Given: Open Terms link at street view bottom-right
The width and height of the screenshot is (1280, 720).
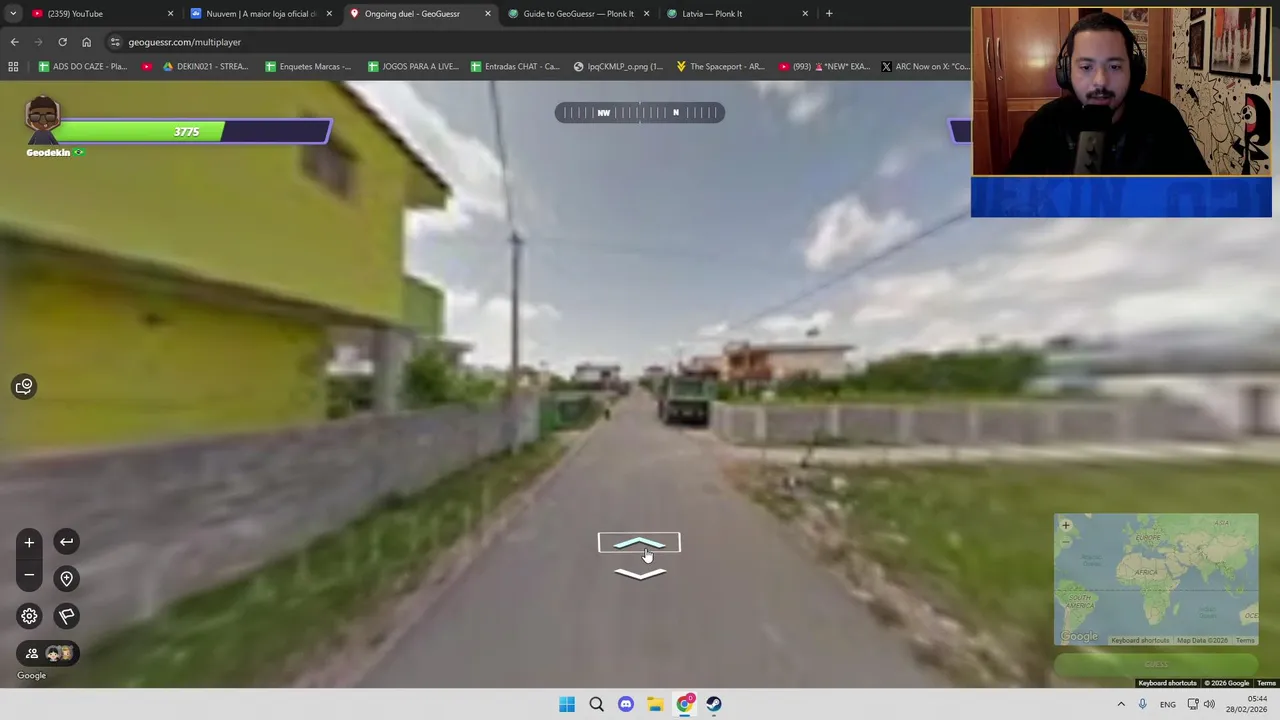Looking at the screenshot, I should pyautogui.click(x=1266, y=683).
